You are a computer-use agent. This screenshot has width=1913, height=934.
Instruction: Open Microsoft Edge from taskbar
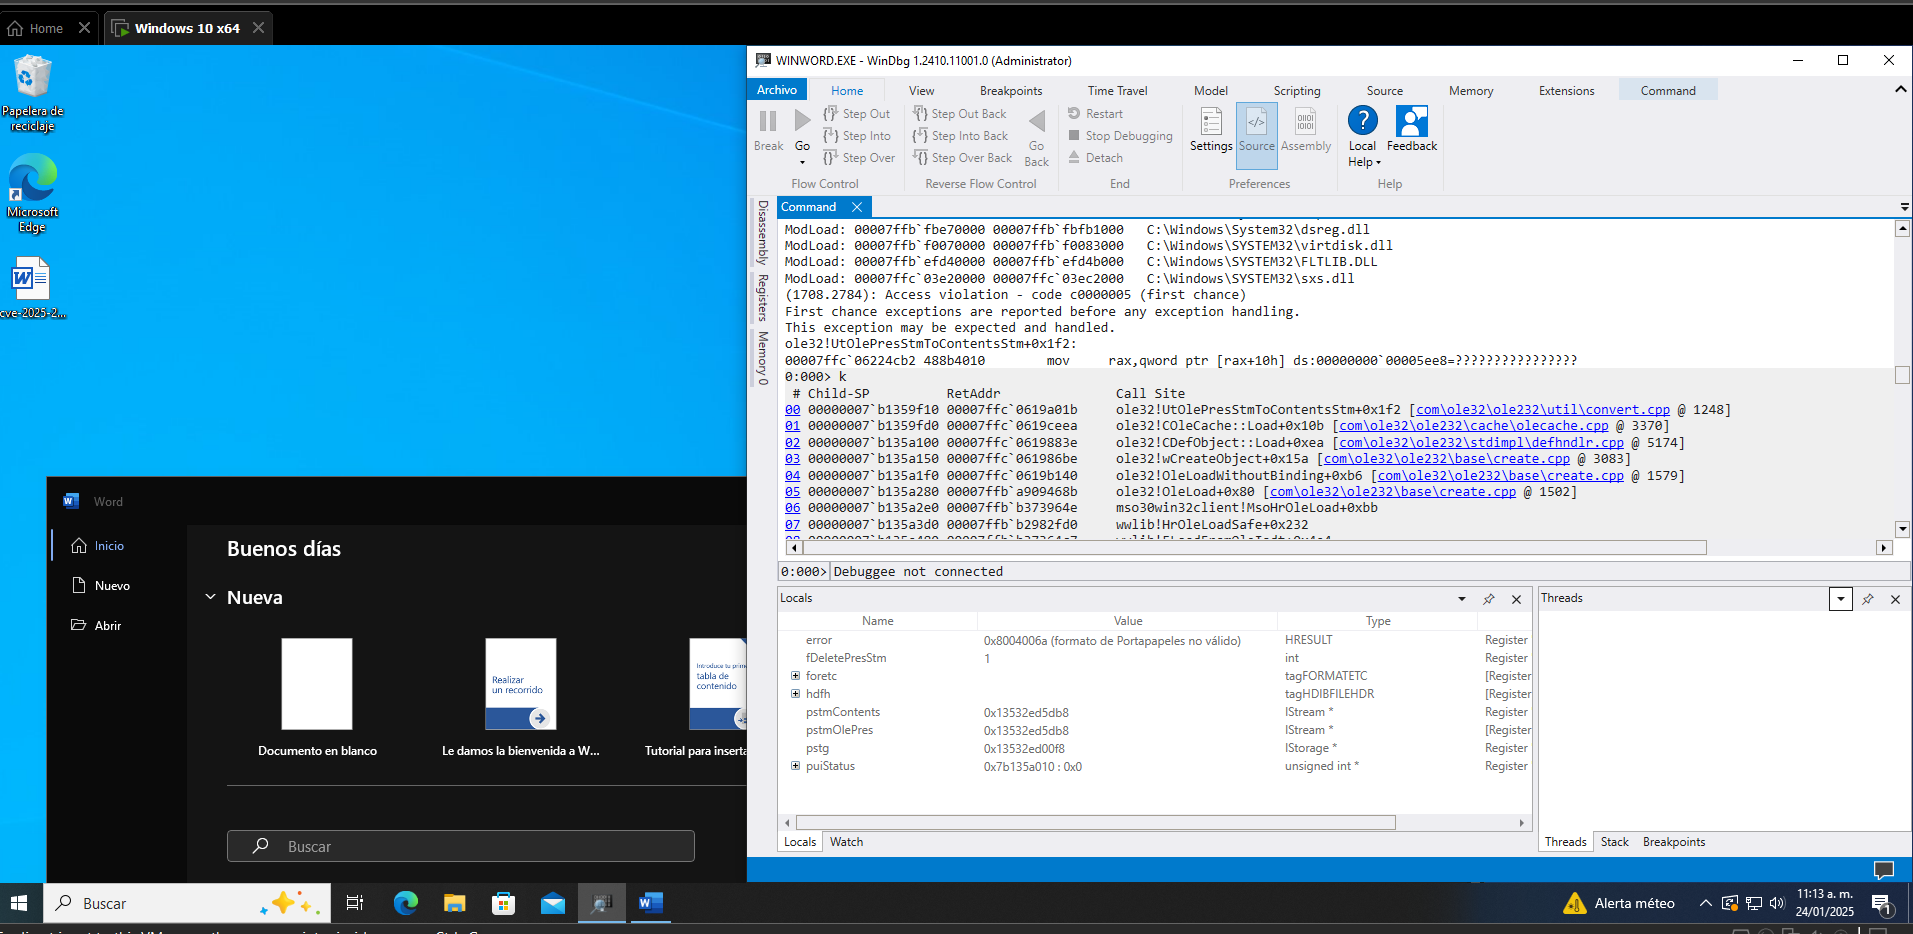pos(405,904)
